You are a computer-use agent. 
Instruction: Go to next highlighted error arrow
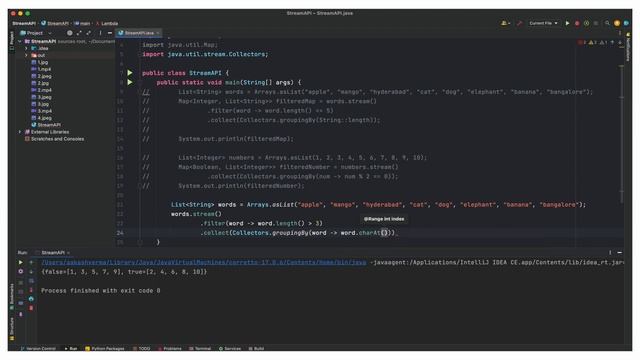coord(620,42)
